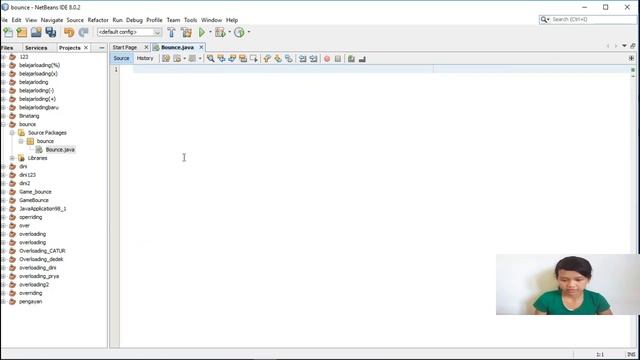Run the project with the green play icon
Screen dimensions: 640x360
coord(202,32)
